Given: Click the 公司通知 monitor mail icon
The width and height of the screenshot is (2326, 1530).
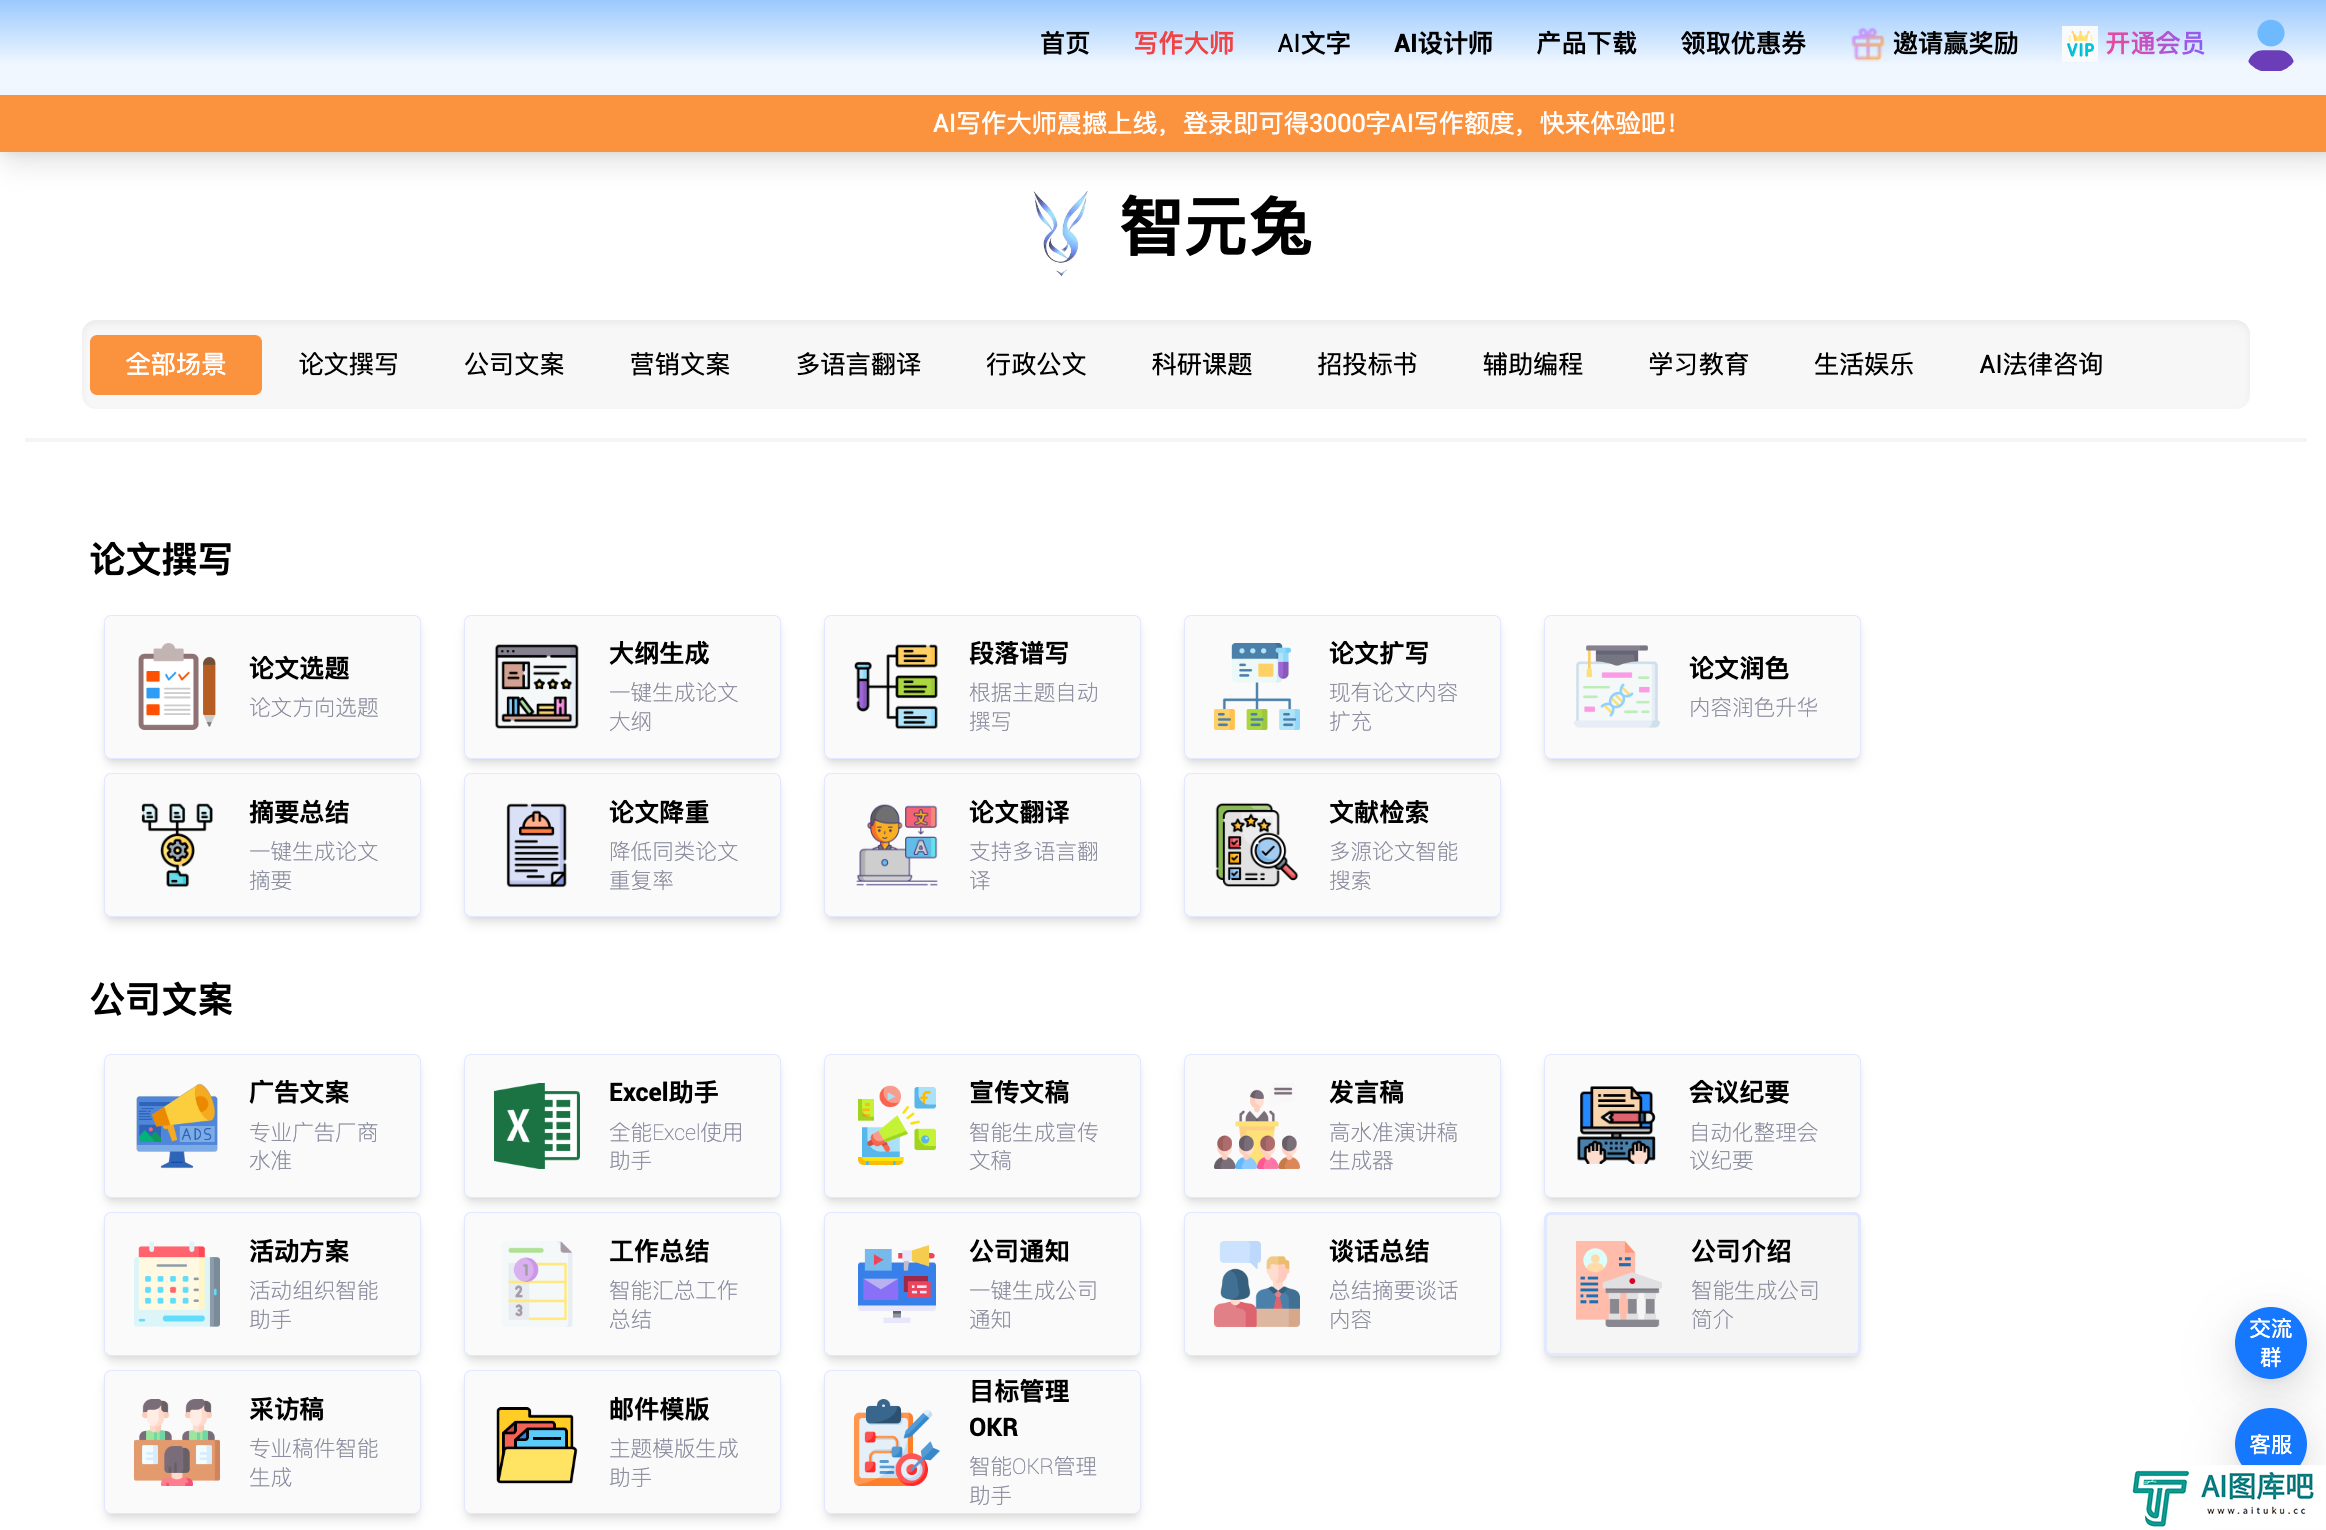Looking at the screenshot, I should (x=897, y=1284).
